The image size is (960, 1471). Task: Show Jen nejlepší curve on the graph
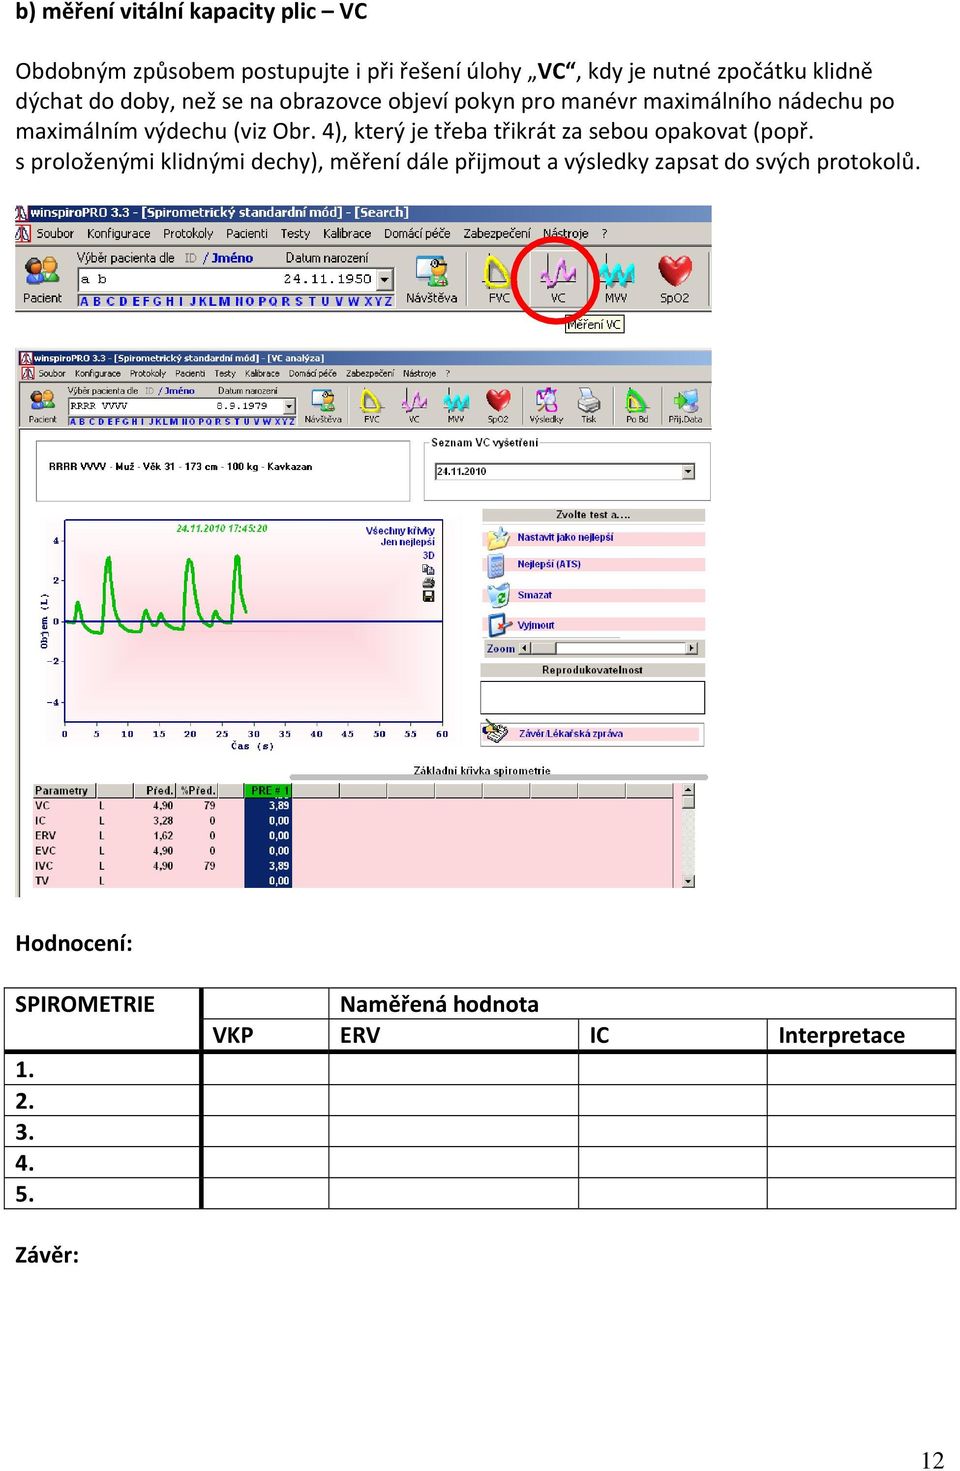[x=408, y=542]
